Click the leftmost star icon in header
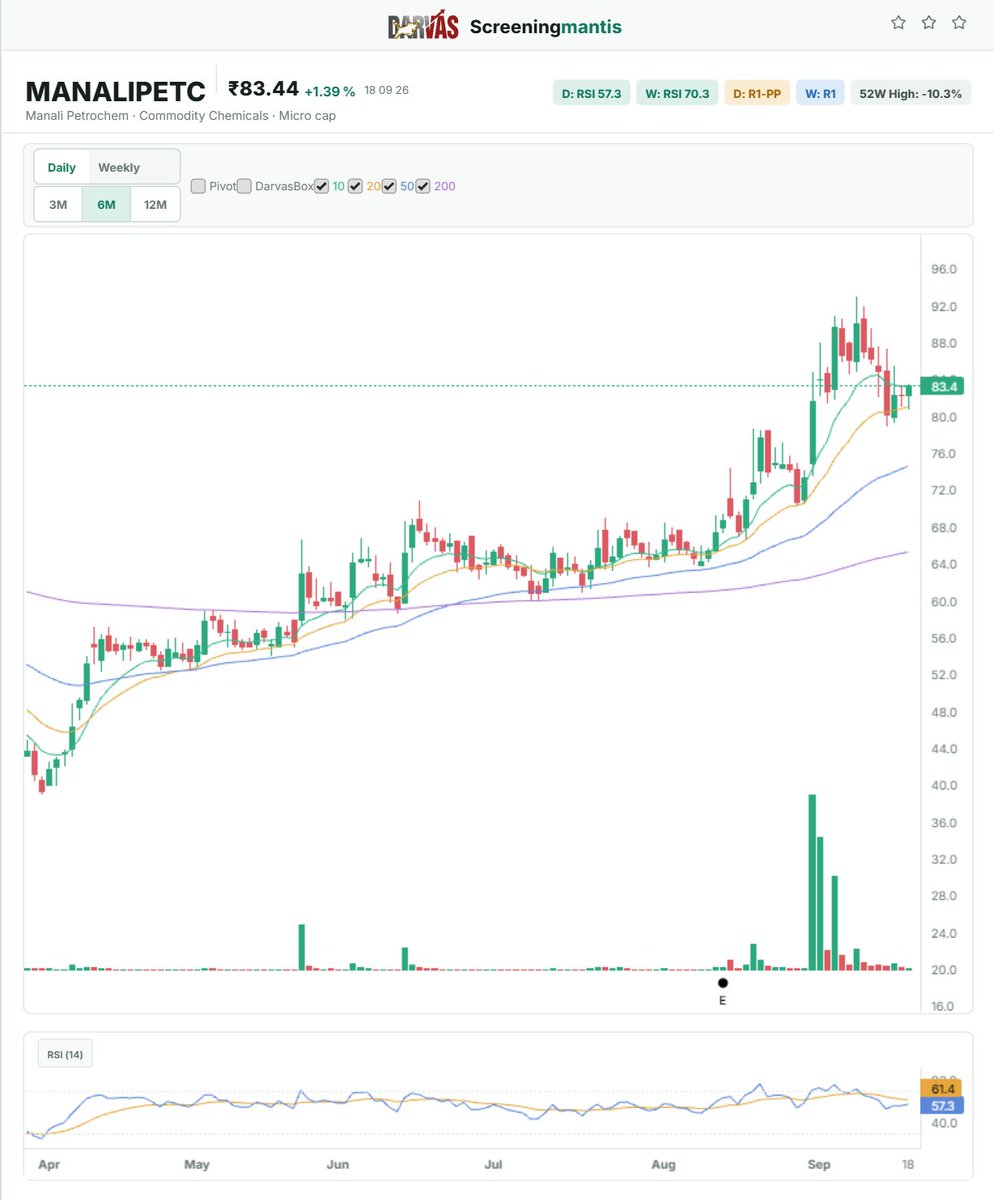The width and height of the screenshot is (994, 1200). [x=898, y=23]
